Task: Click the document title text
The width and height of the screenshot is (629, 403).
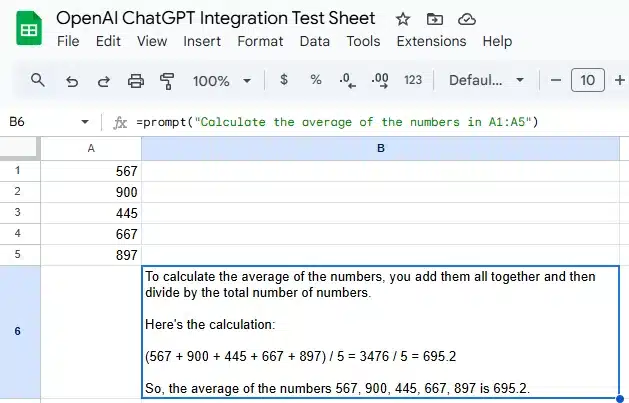Action: (215, 18)
